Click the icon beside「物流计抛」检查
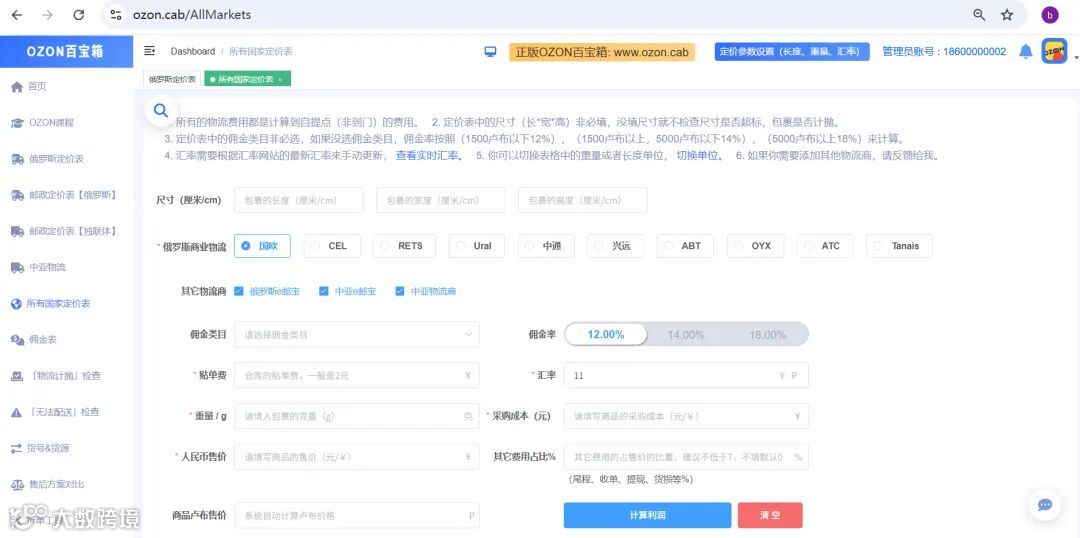 pyautogui.click(x=17, y=376)
